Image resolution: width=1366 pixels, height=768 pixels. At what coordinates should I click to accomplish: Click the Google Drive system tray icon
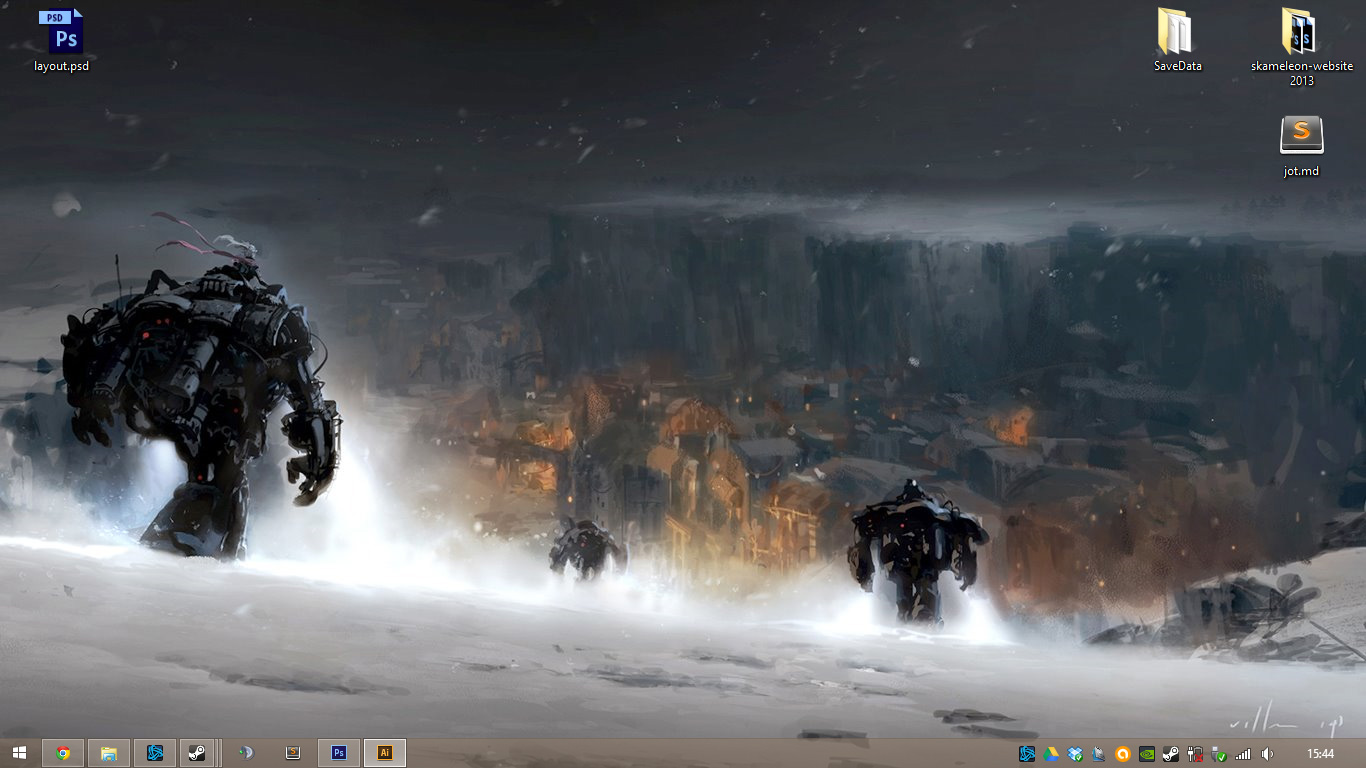click(x=1051, y=754)
